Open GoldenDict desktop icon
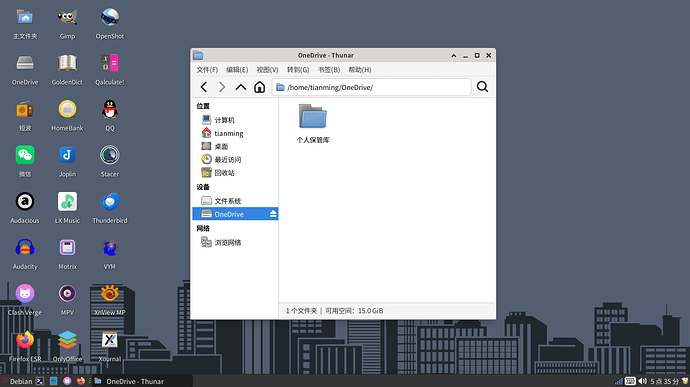Screen dimensions: 690x387 pyautogui.click(x=67, y=70)
